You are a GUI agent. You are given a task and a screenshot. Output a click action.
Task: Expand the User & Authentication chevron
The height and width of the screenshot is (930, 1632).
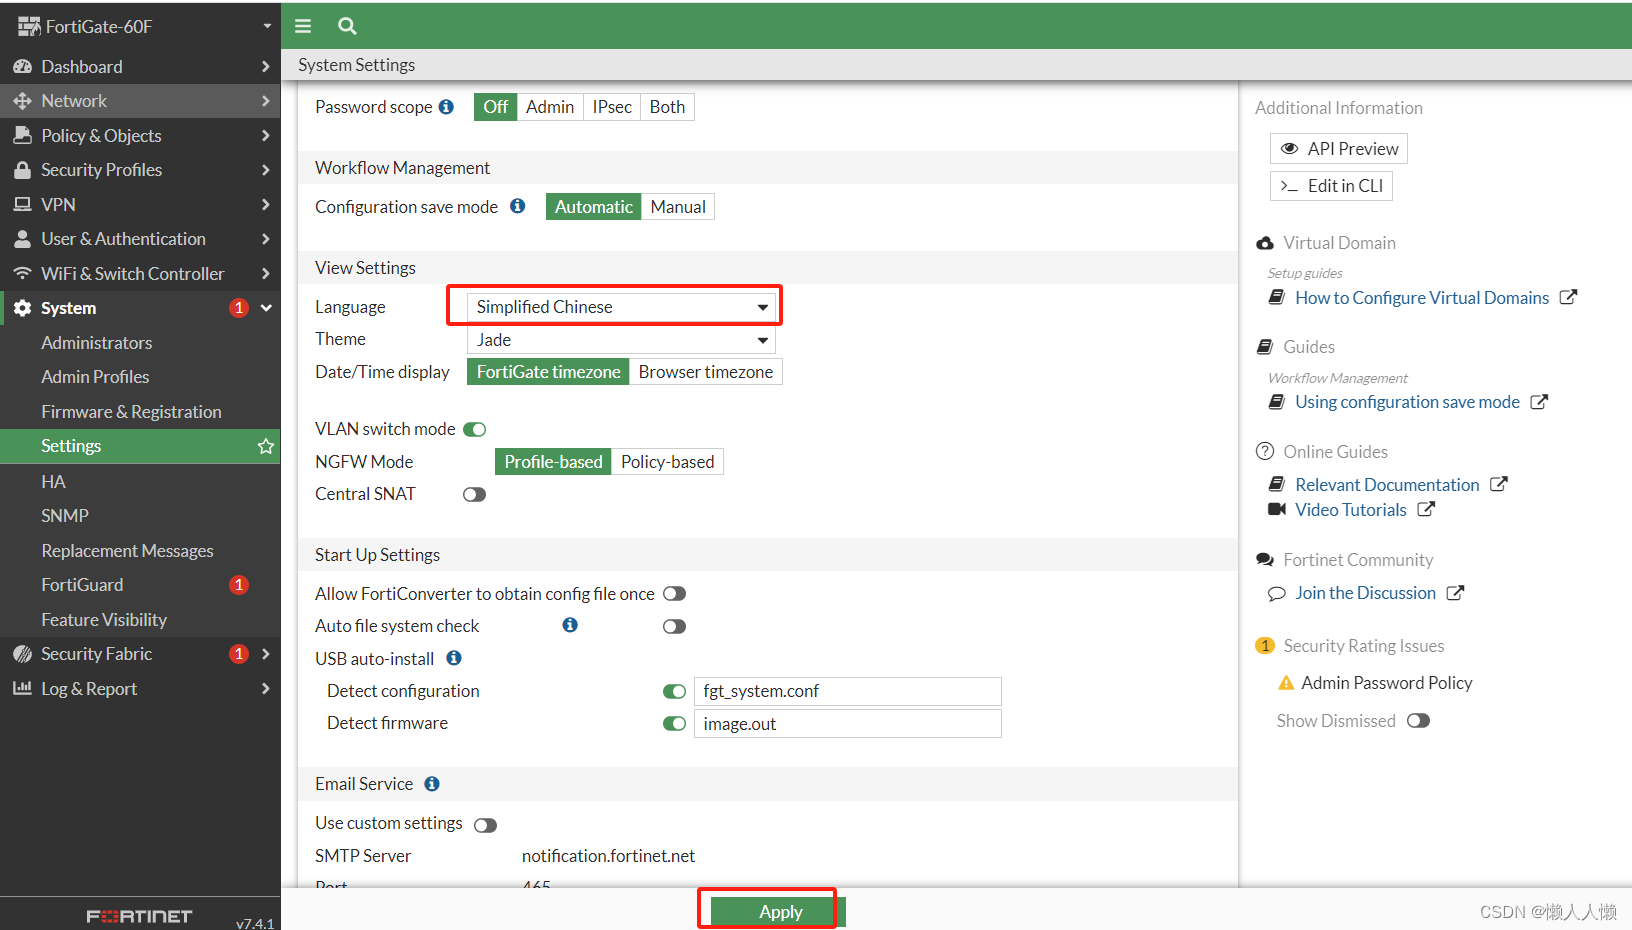click(x=265, y=239)
